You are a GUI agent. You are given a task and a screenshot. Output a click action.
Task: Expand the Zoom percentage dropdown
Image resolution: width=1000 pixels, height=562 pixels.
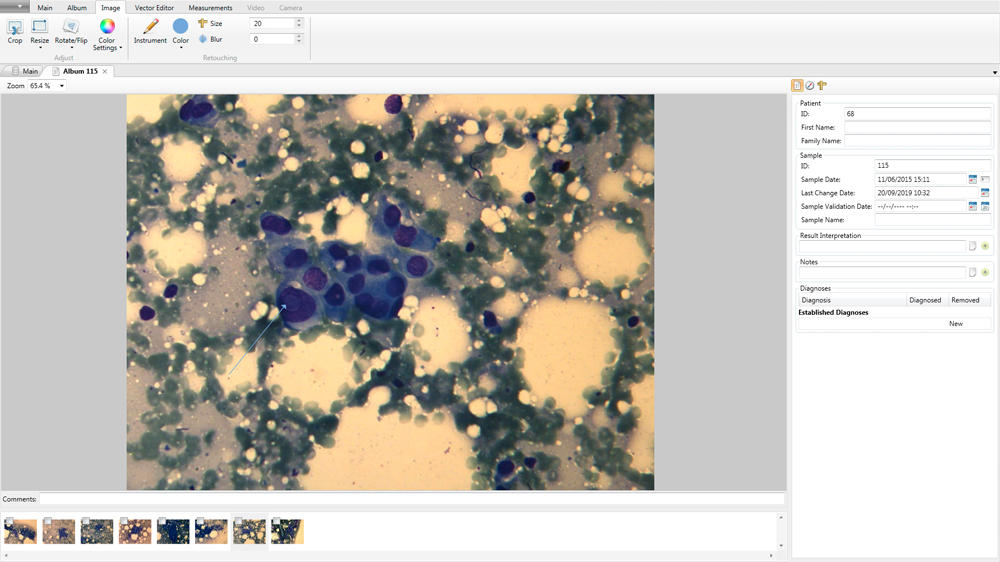click(62, 85)
